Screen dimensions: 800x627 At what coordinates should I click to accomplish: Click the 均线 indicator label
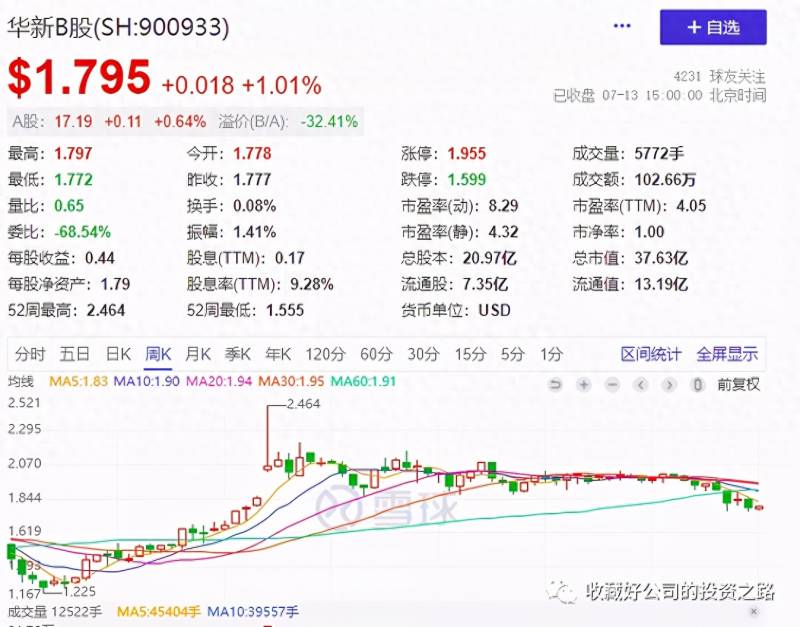click(21, 381)
